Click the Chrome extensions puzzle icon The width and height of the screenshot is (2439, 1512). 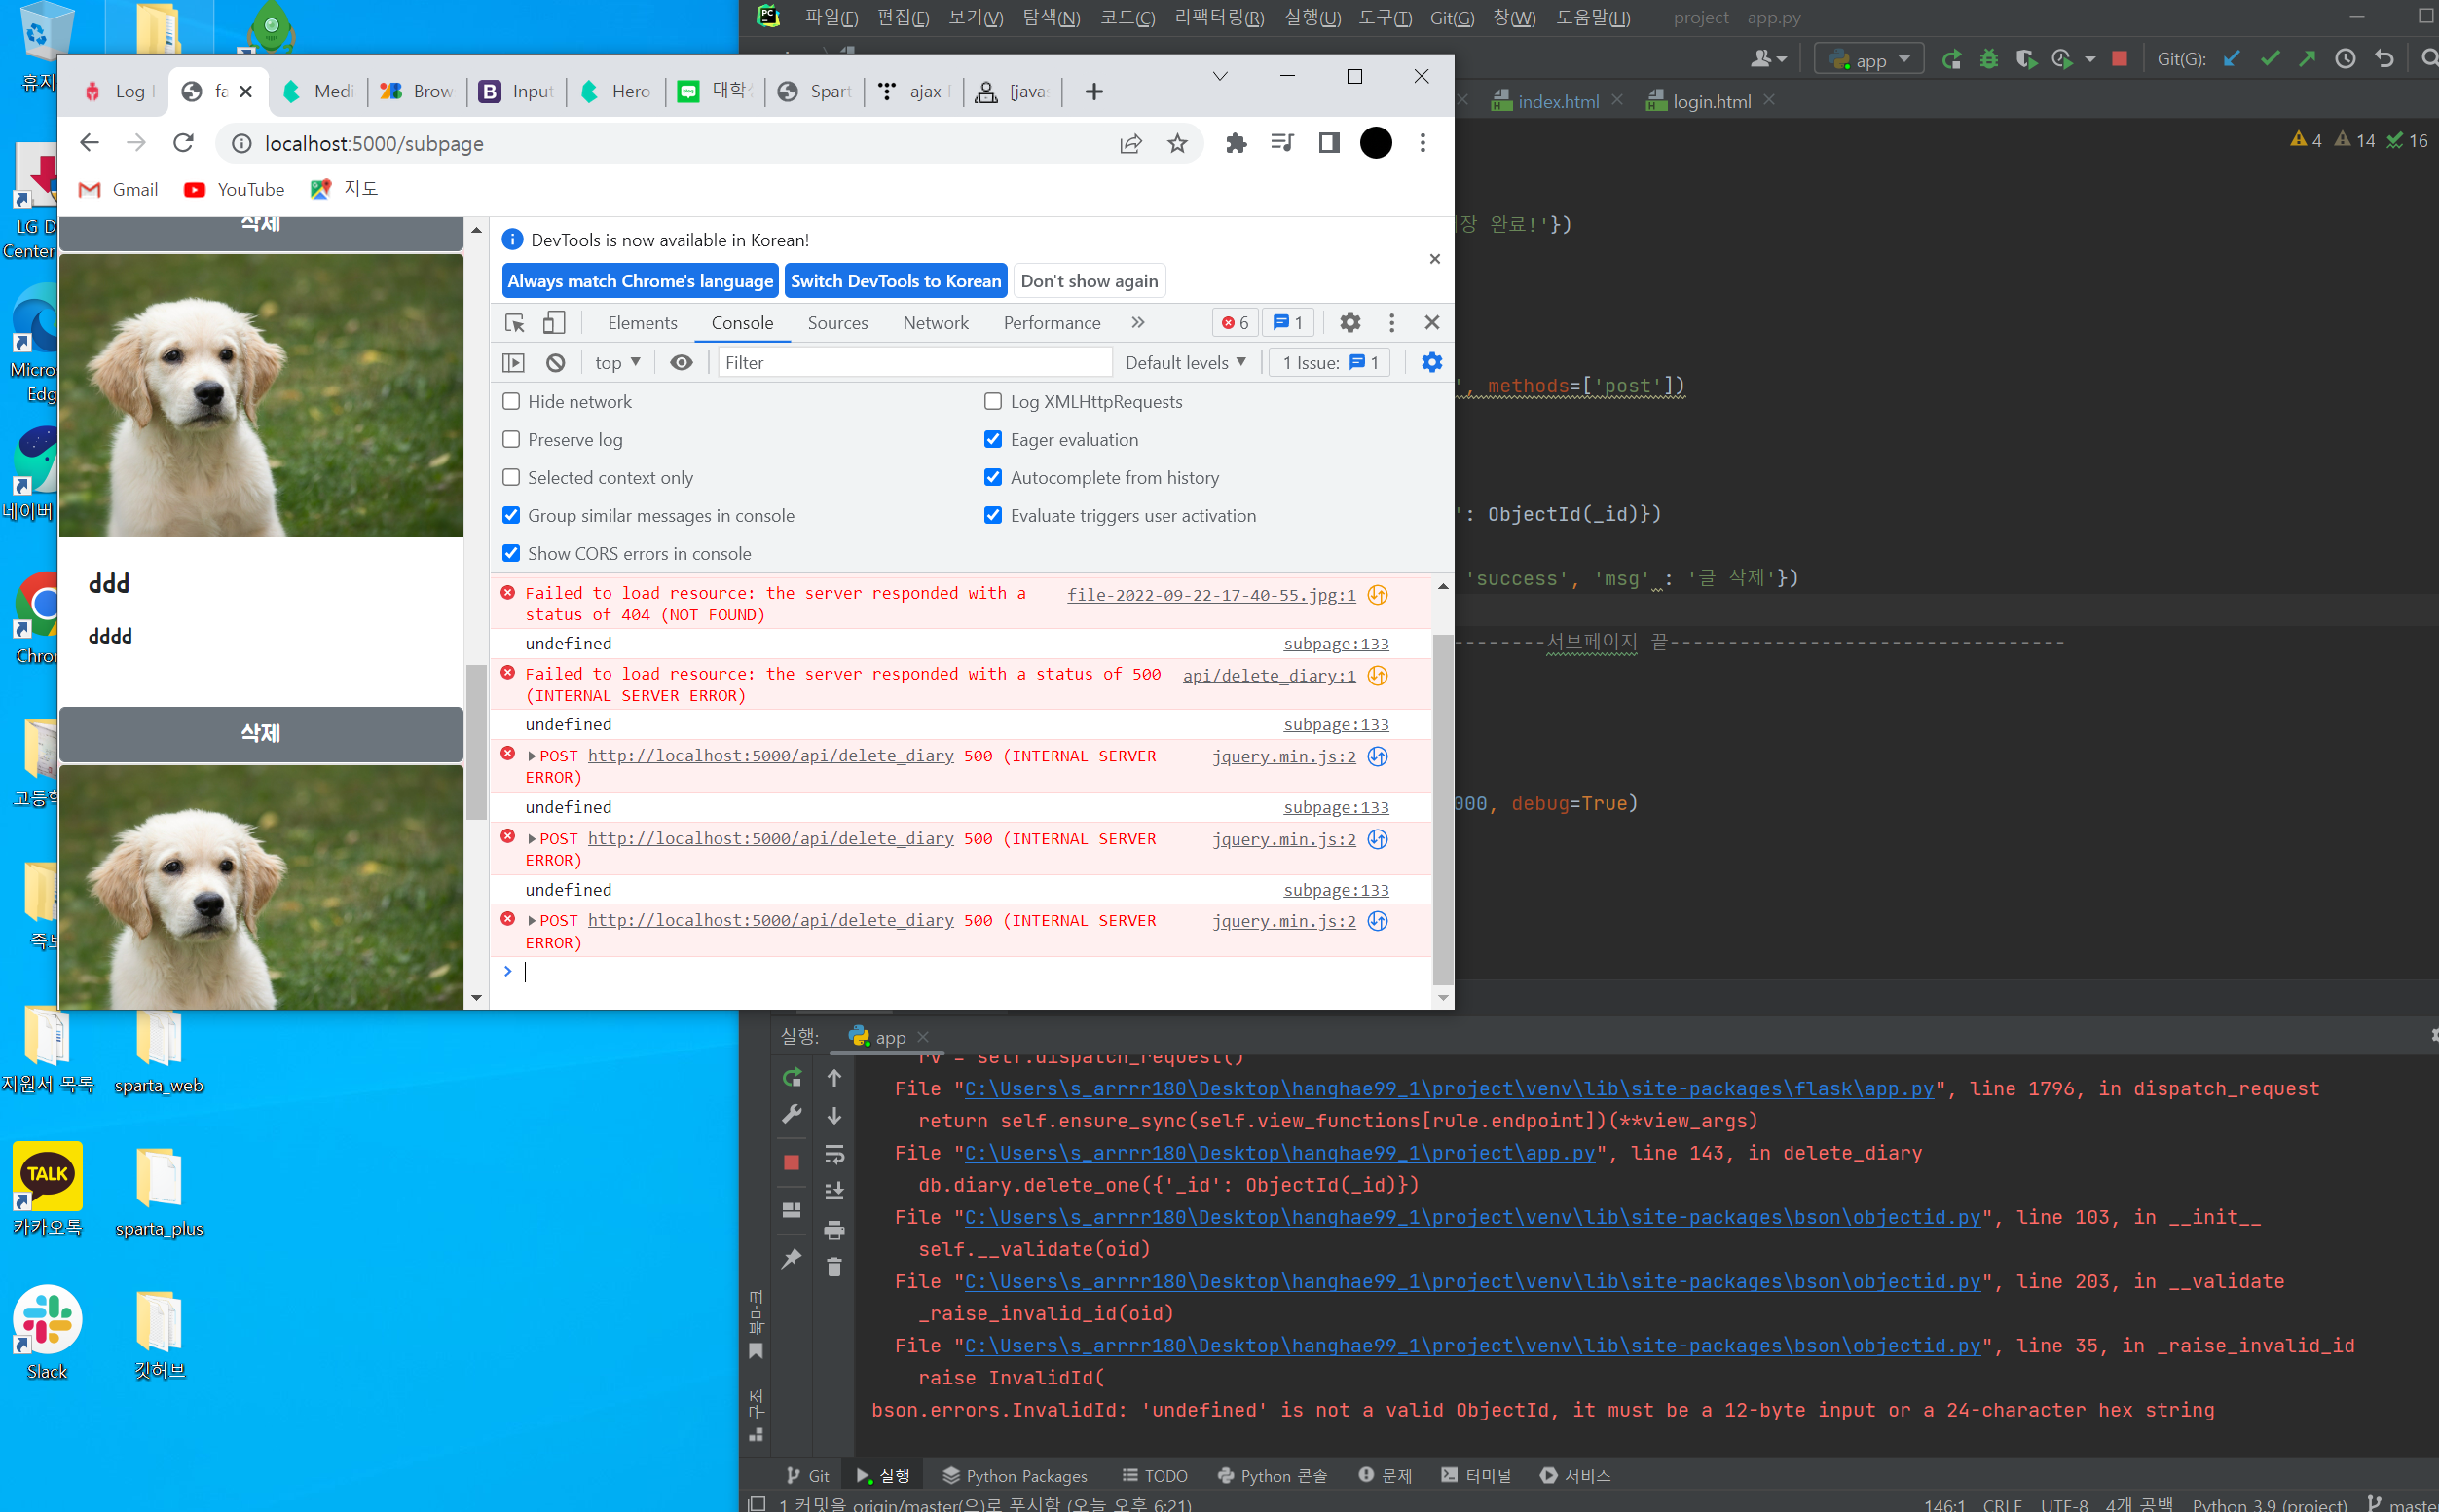1236,144
